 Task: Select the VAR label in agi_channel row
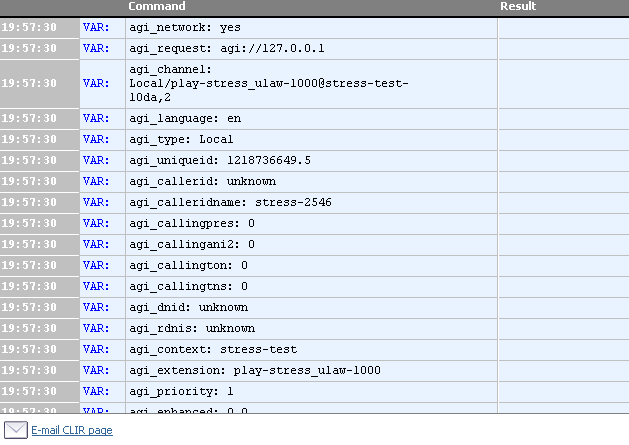click(97, 83)
